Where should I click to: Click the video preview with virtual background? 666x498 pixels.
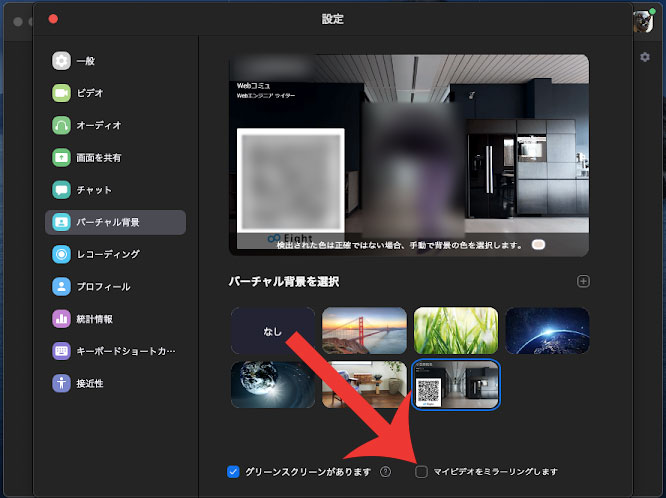[409, 155]
